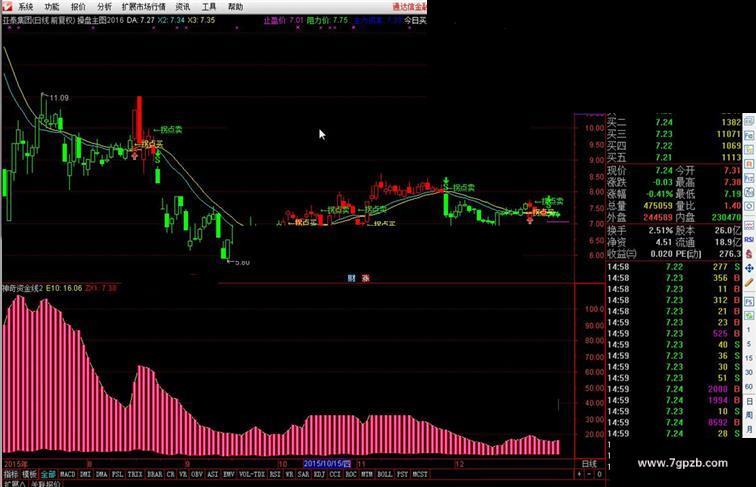This screenshot has height=487, width=756.
Task: Click the 涨 info marker
Action: 365,278
